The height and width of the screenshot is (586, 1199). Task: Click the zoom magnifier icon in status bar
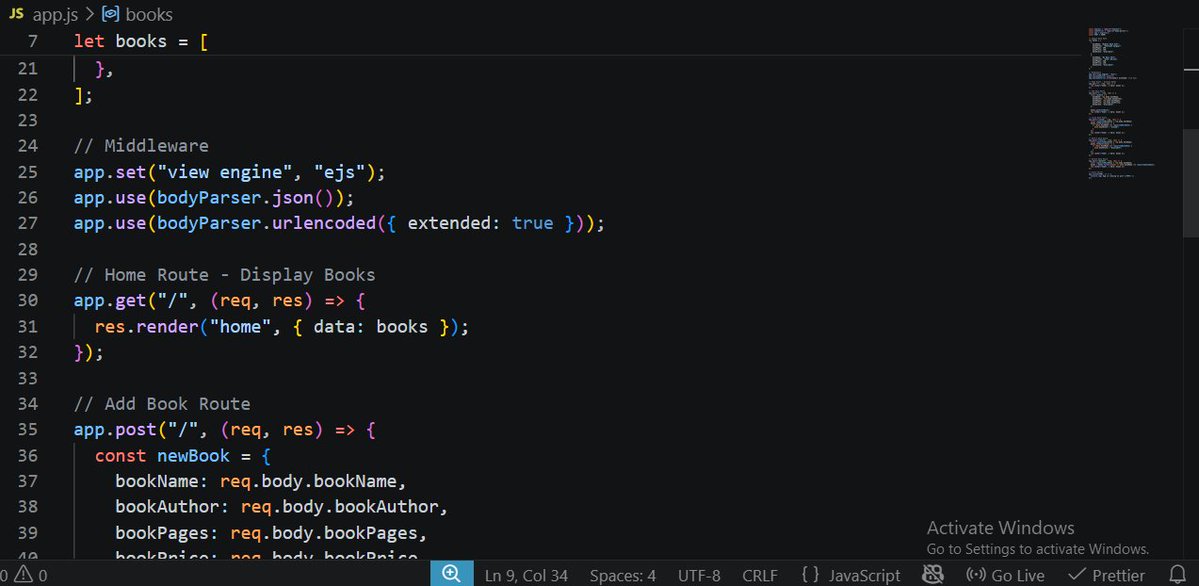[451, 573]
